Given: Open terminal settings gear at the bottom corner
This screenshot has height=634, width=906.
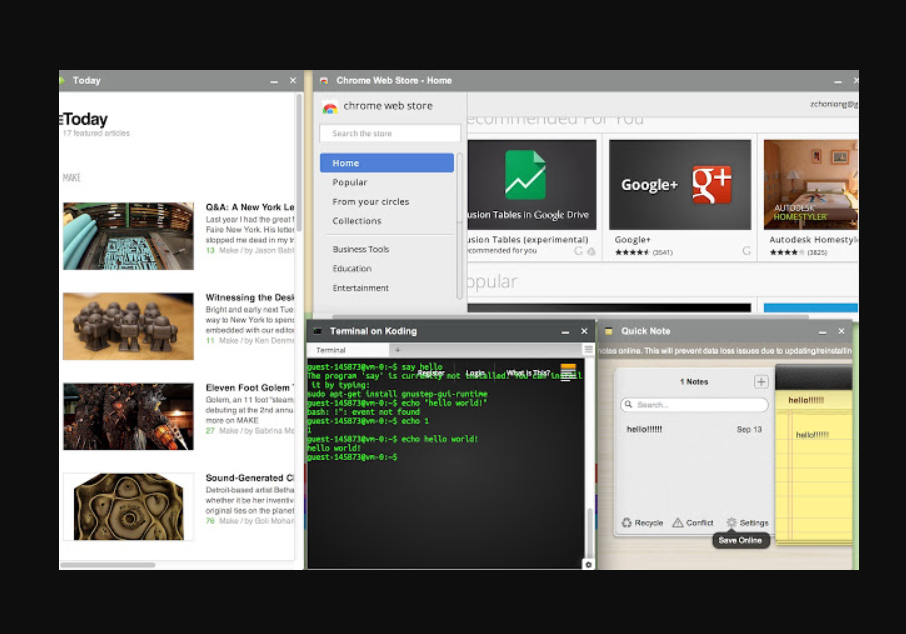Looking at the screenshot, I should coord(588,565).
